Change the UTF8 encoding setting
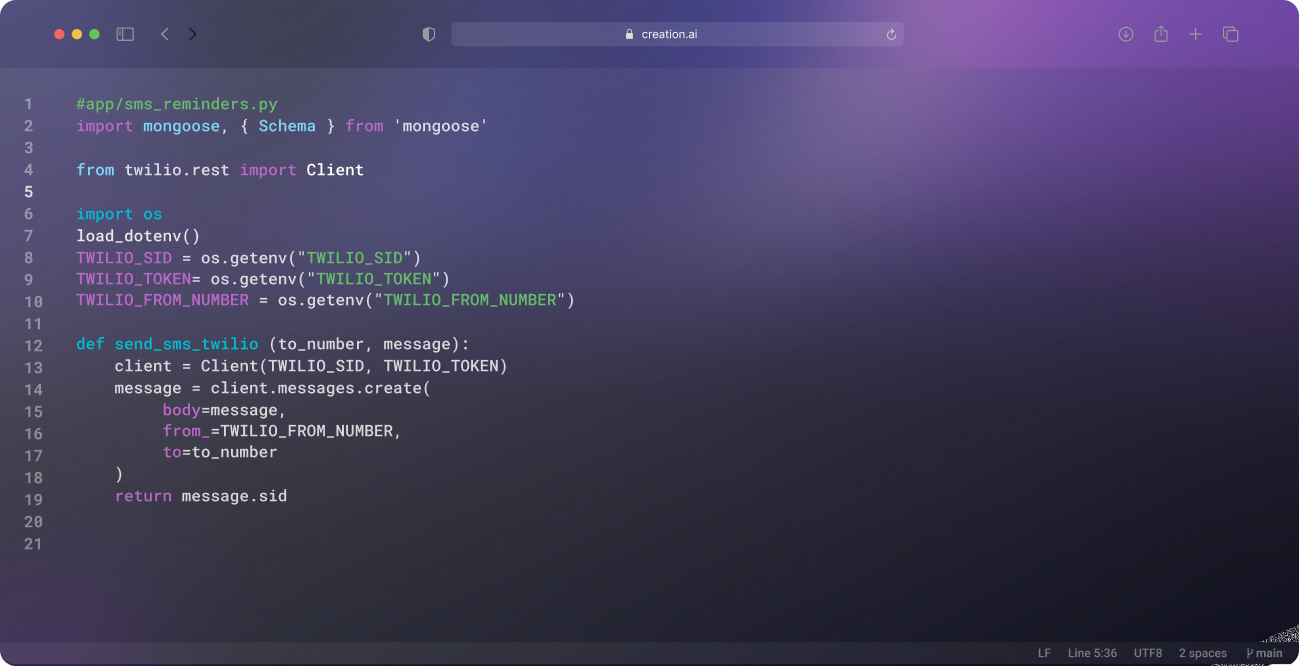 (x=1148, y=653)
